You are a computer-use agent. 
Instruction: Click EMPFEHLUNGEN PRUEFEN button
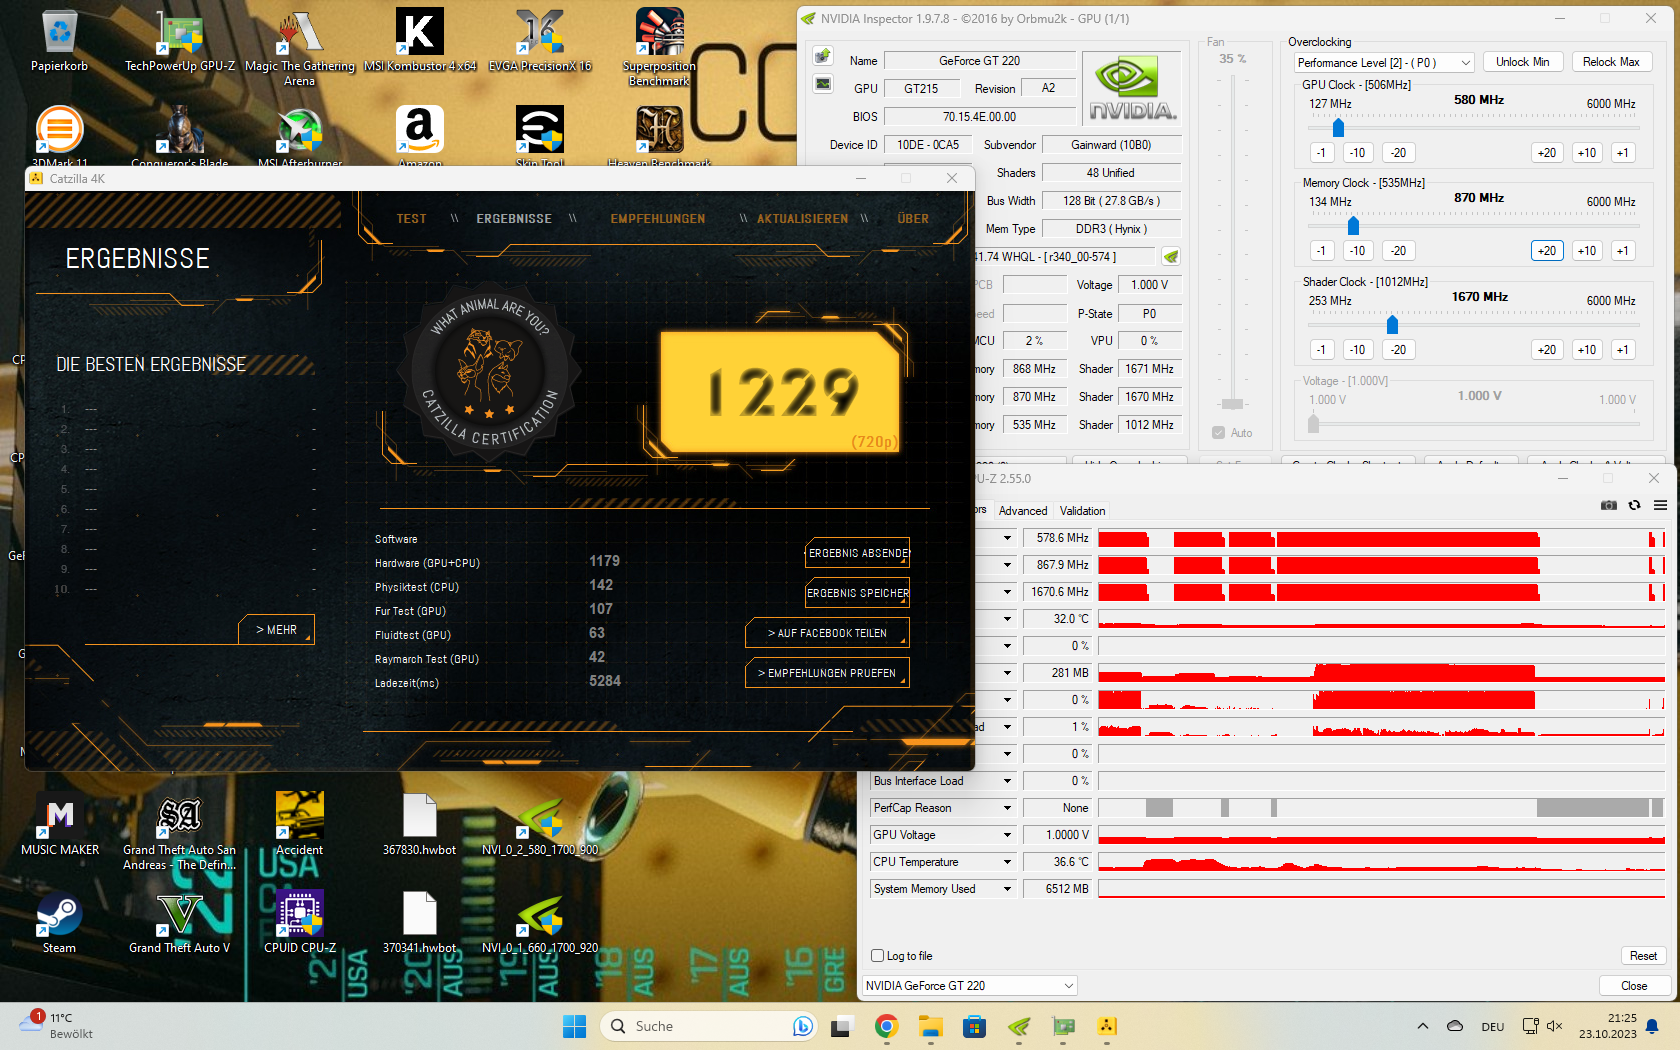(x=827, y=673)
